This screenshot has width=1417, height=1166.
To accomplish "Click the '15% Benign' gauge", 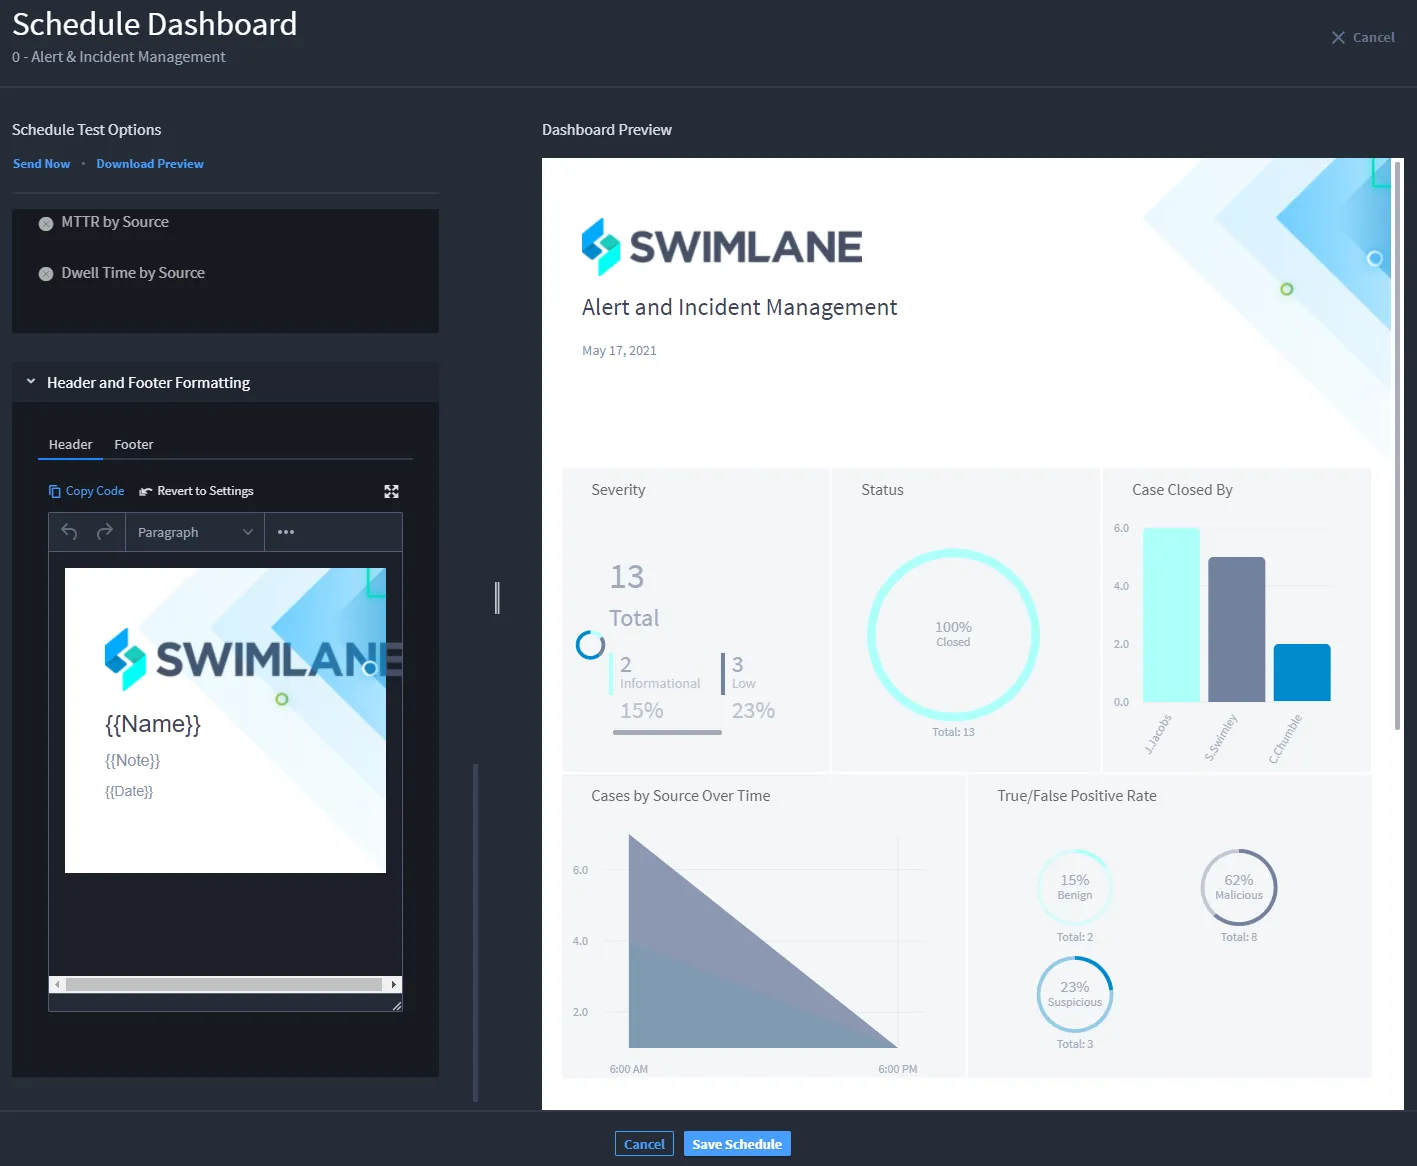I will click(1075, 887).
